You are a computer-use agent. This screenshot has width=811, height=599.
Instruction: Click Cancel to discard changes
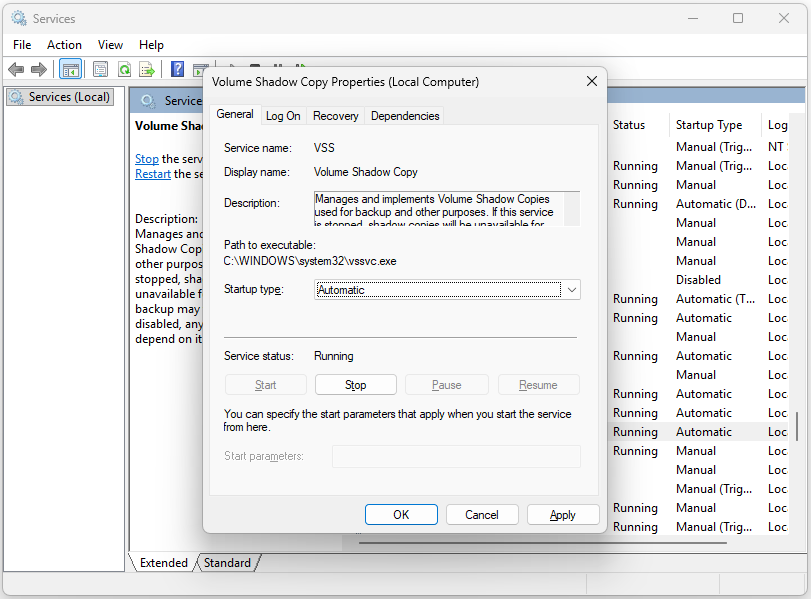482,515
